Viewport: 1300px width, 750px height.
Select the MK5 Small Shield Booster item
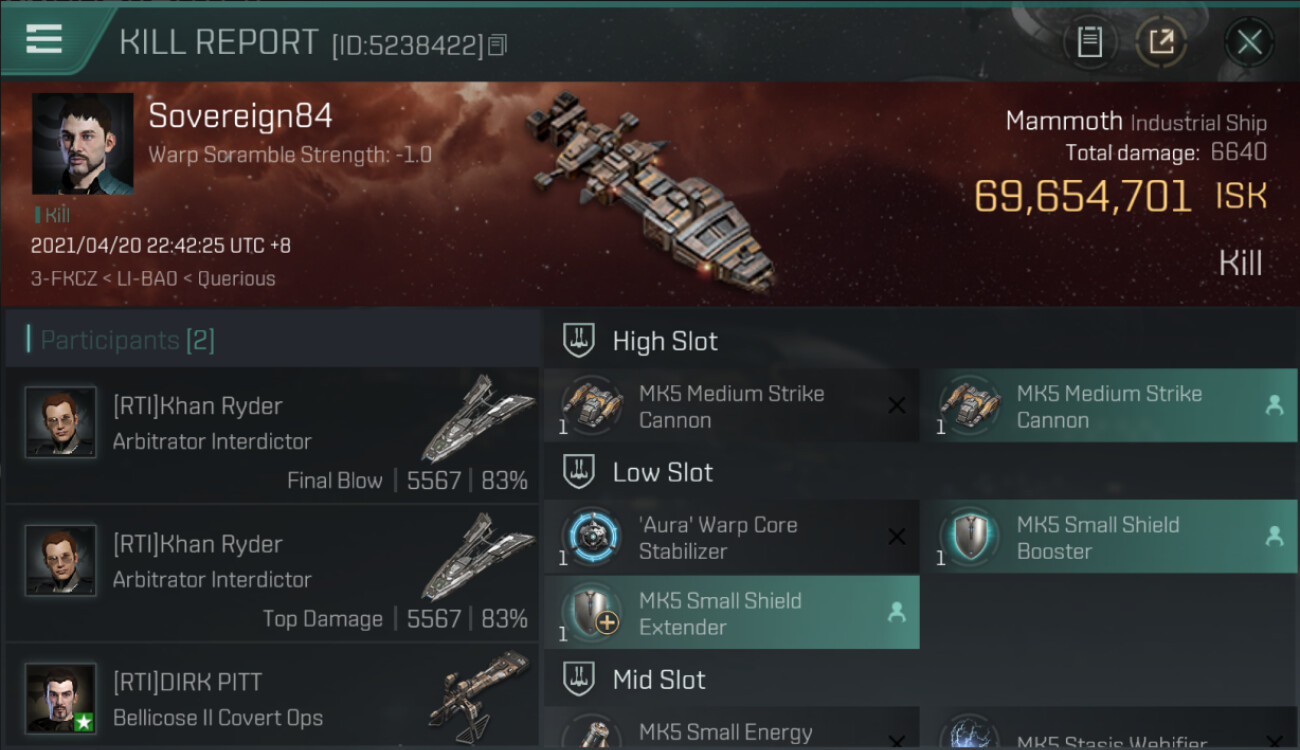tap(1109, 538)
